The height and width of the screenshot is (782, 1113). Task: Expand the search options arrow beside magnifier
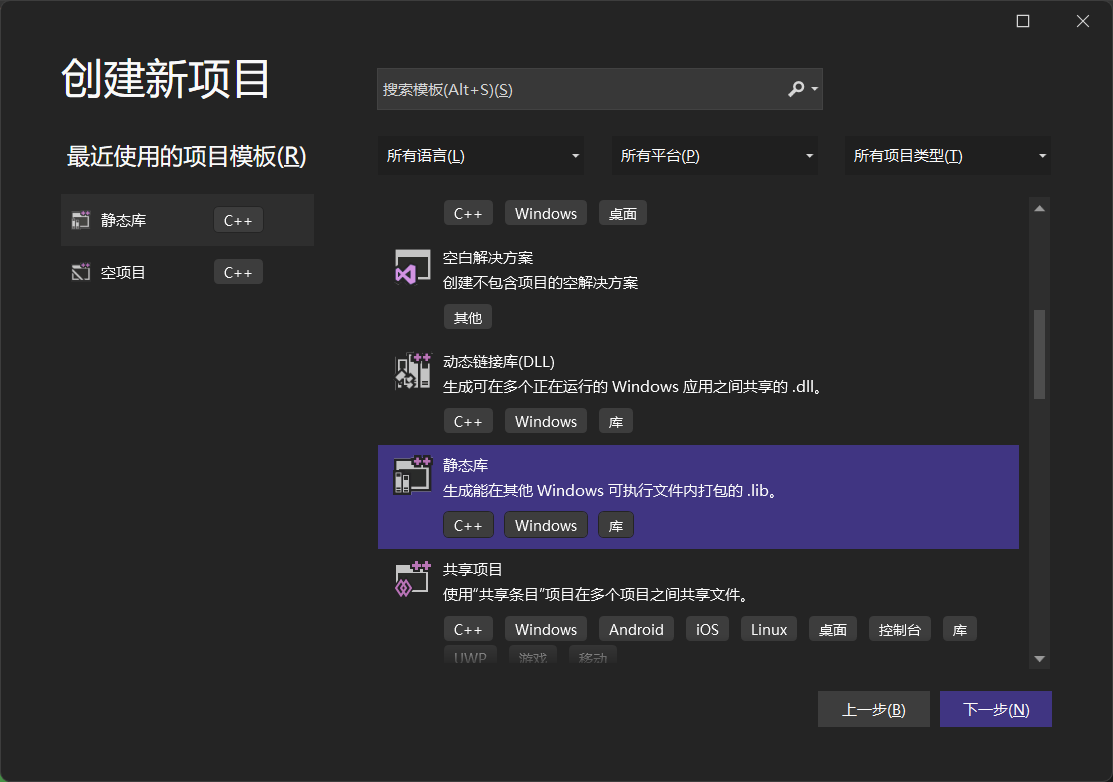tap(815, 89)
